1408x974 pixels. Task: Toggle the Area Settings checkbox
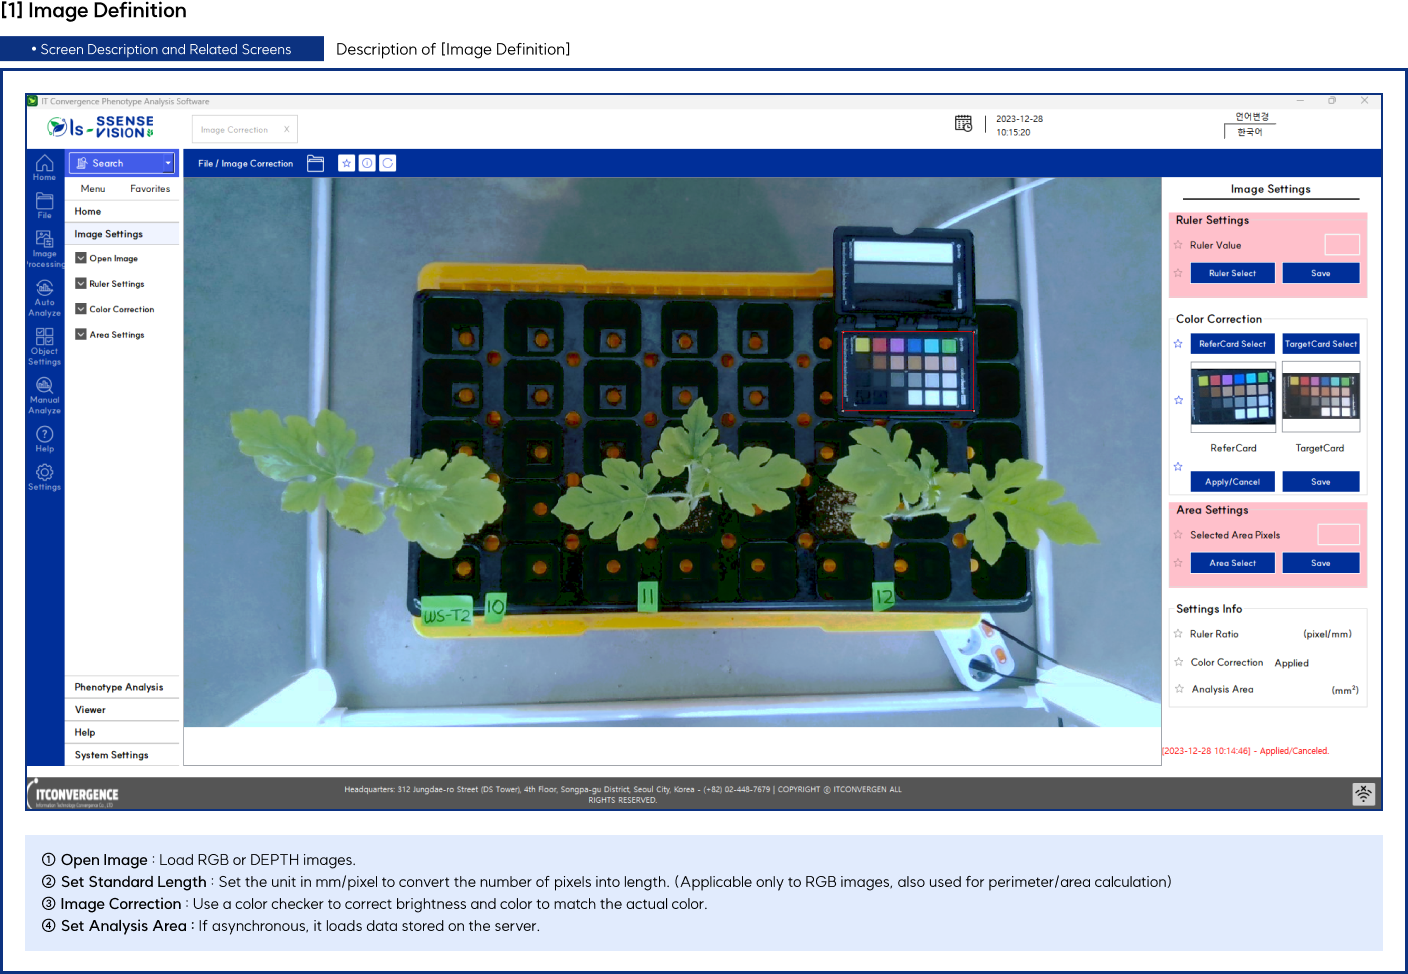[x=81, y=334]
